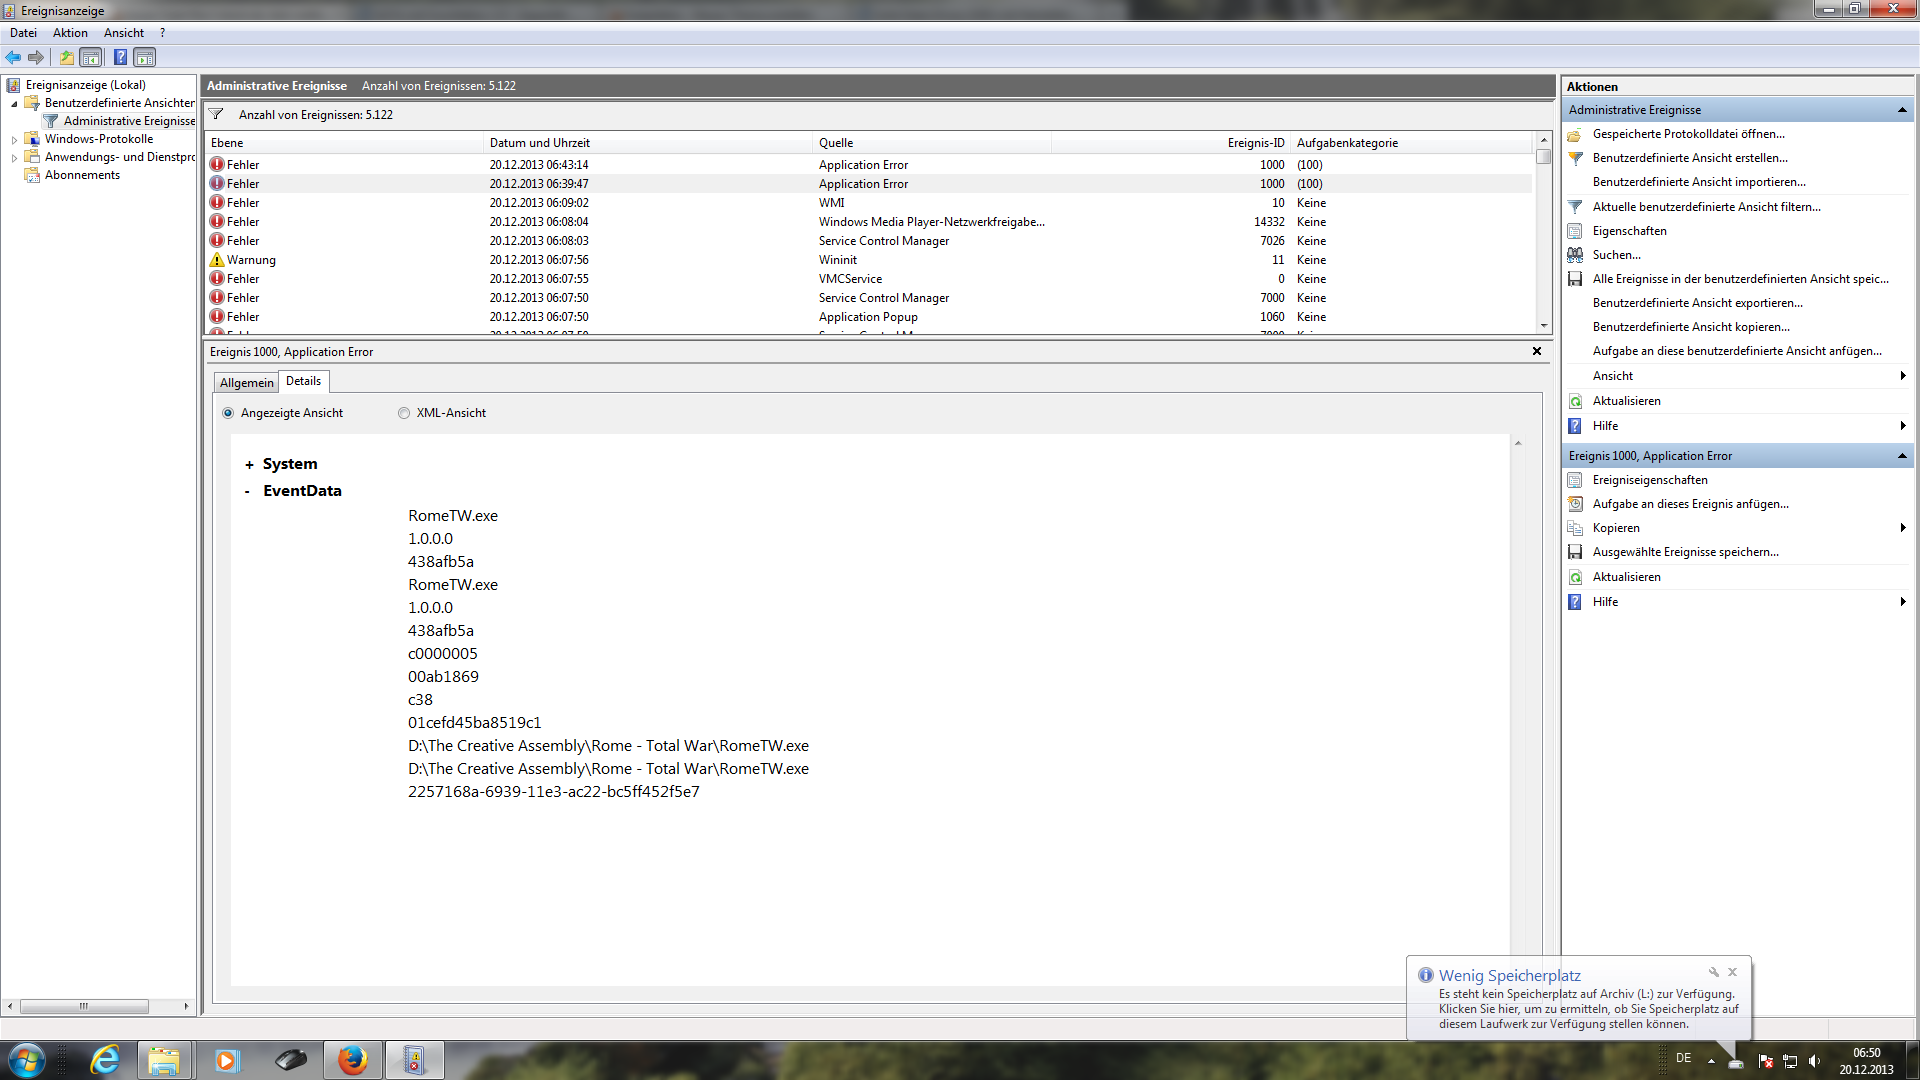Switch to the Allgemein tab

(246, 383)
